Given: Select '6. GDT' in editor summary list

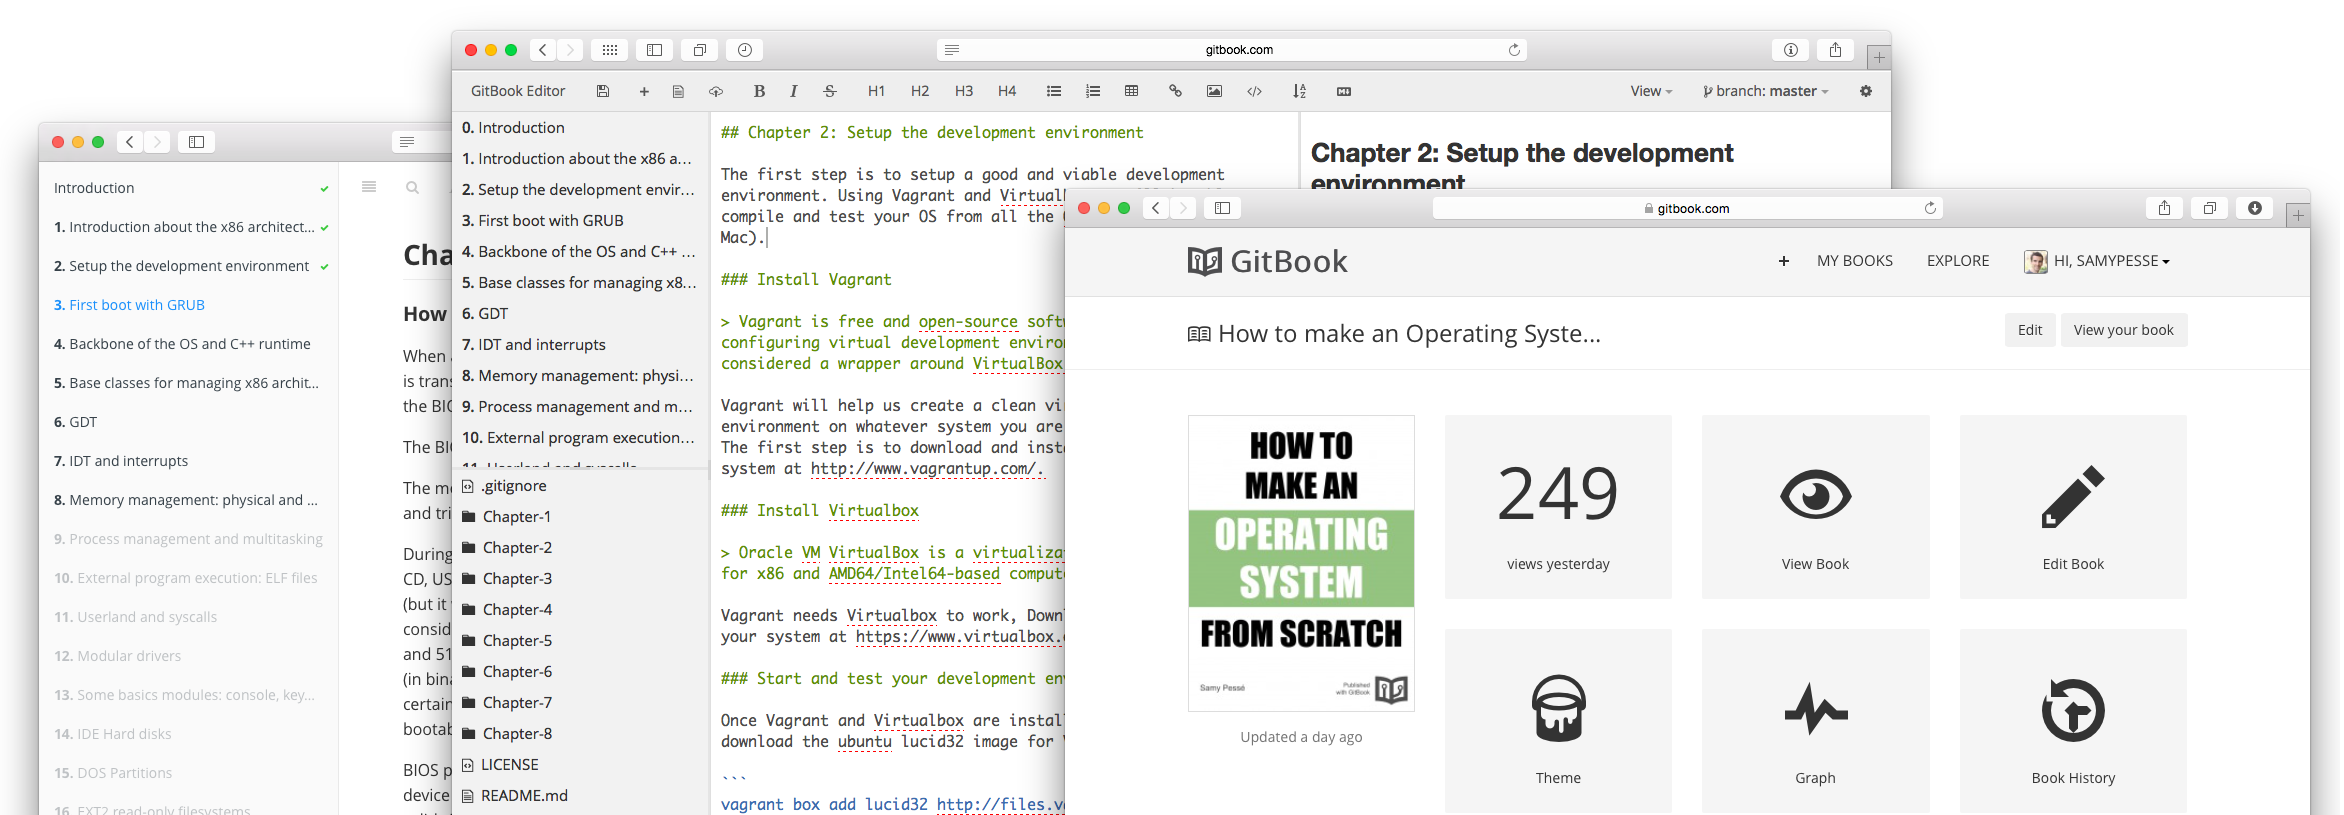Looking at the screenshot, I should (x=485, y=314).
